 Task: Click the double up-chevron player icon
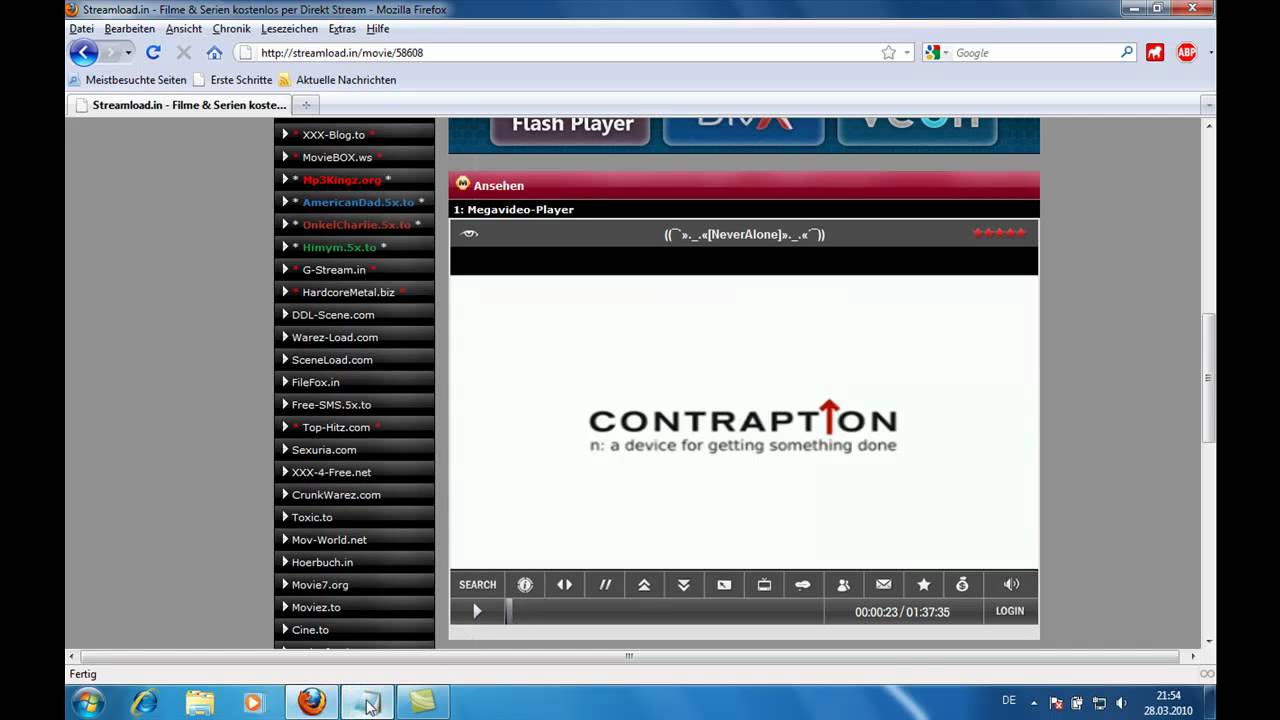tap(645, 585)
